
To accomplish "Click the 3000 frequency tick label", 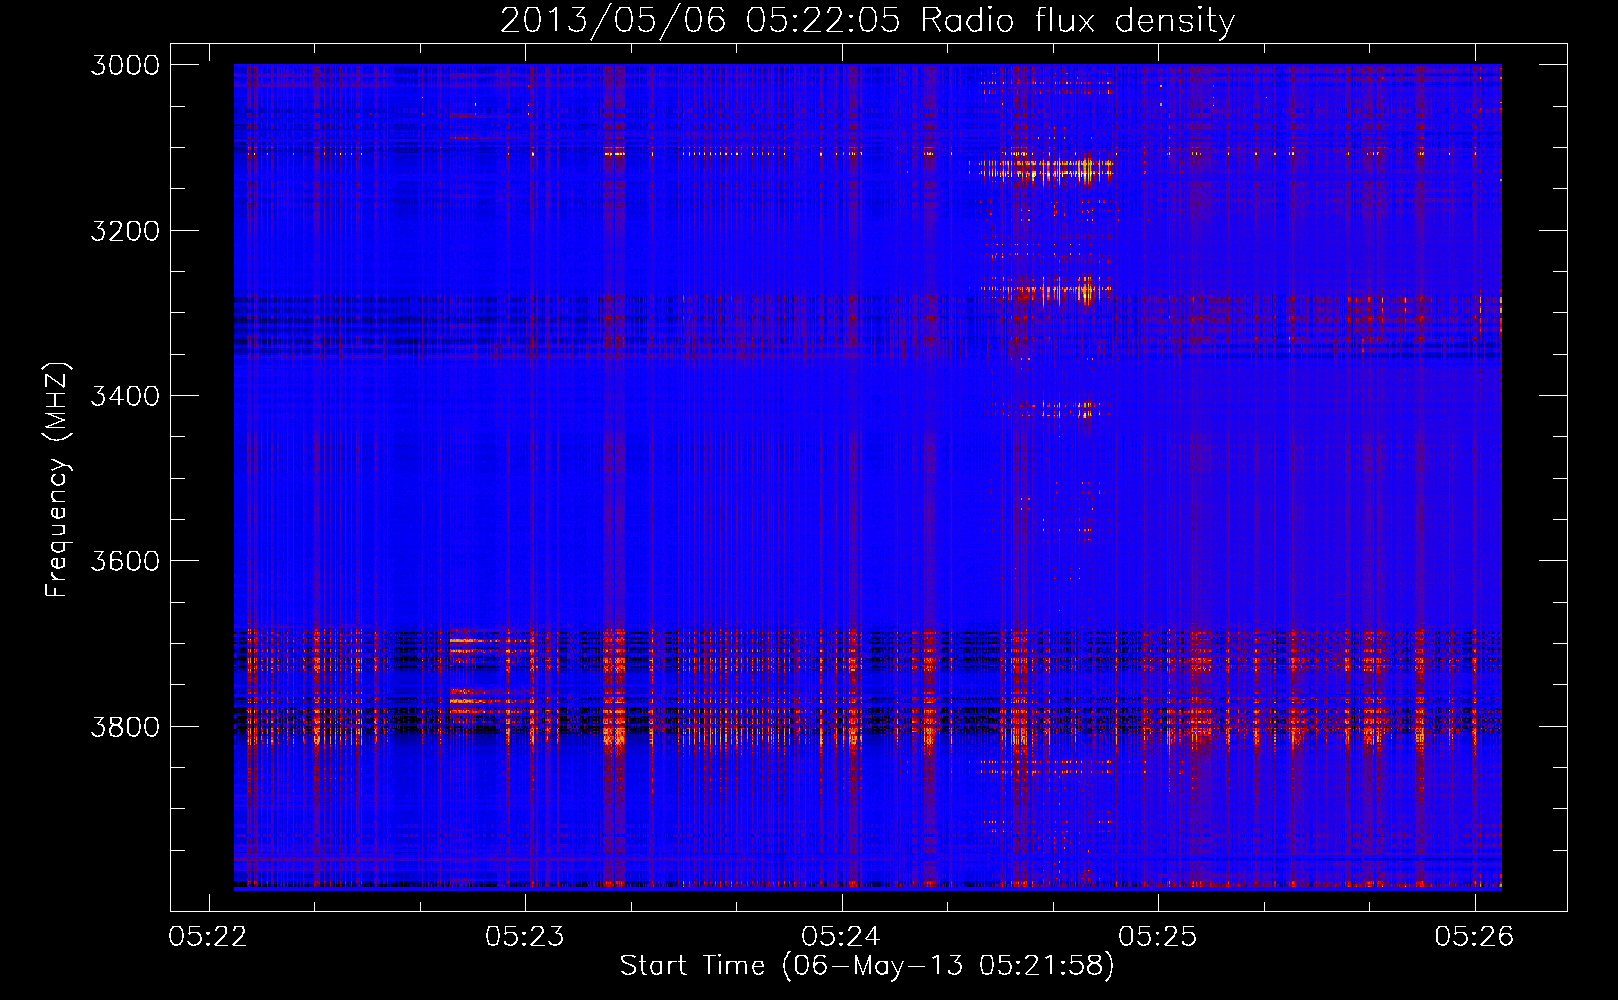I will tap(125, 65).
